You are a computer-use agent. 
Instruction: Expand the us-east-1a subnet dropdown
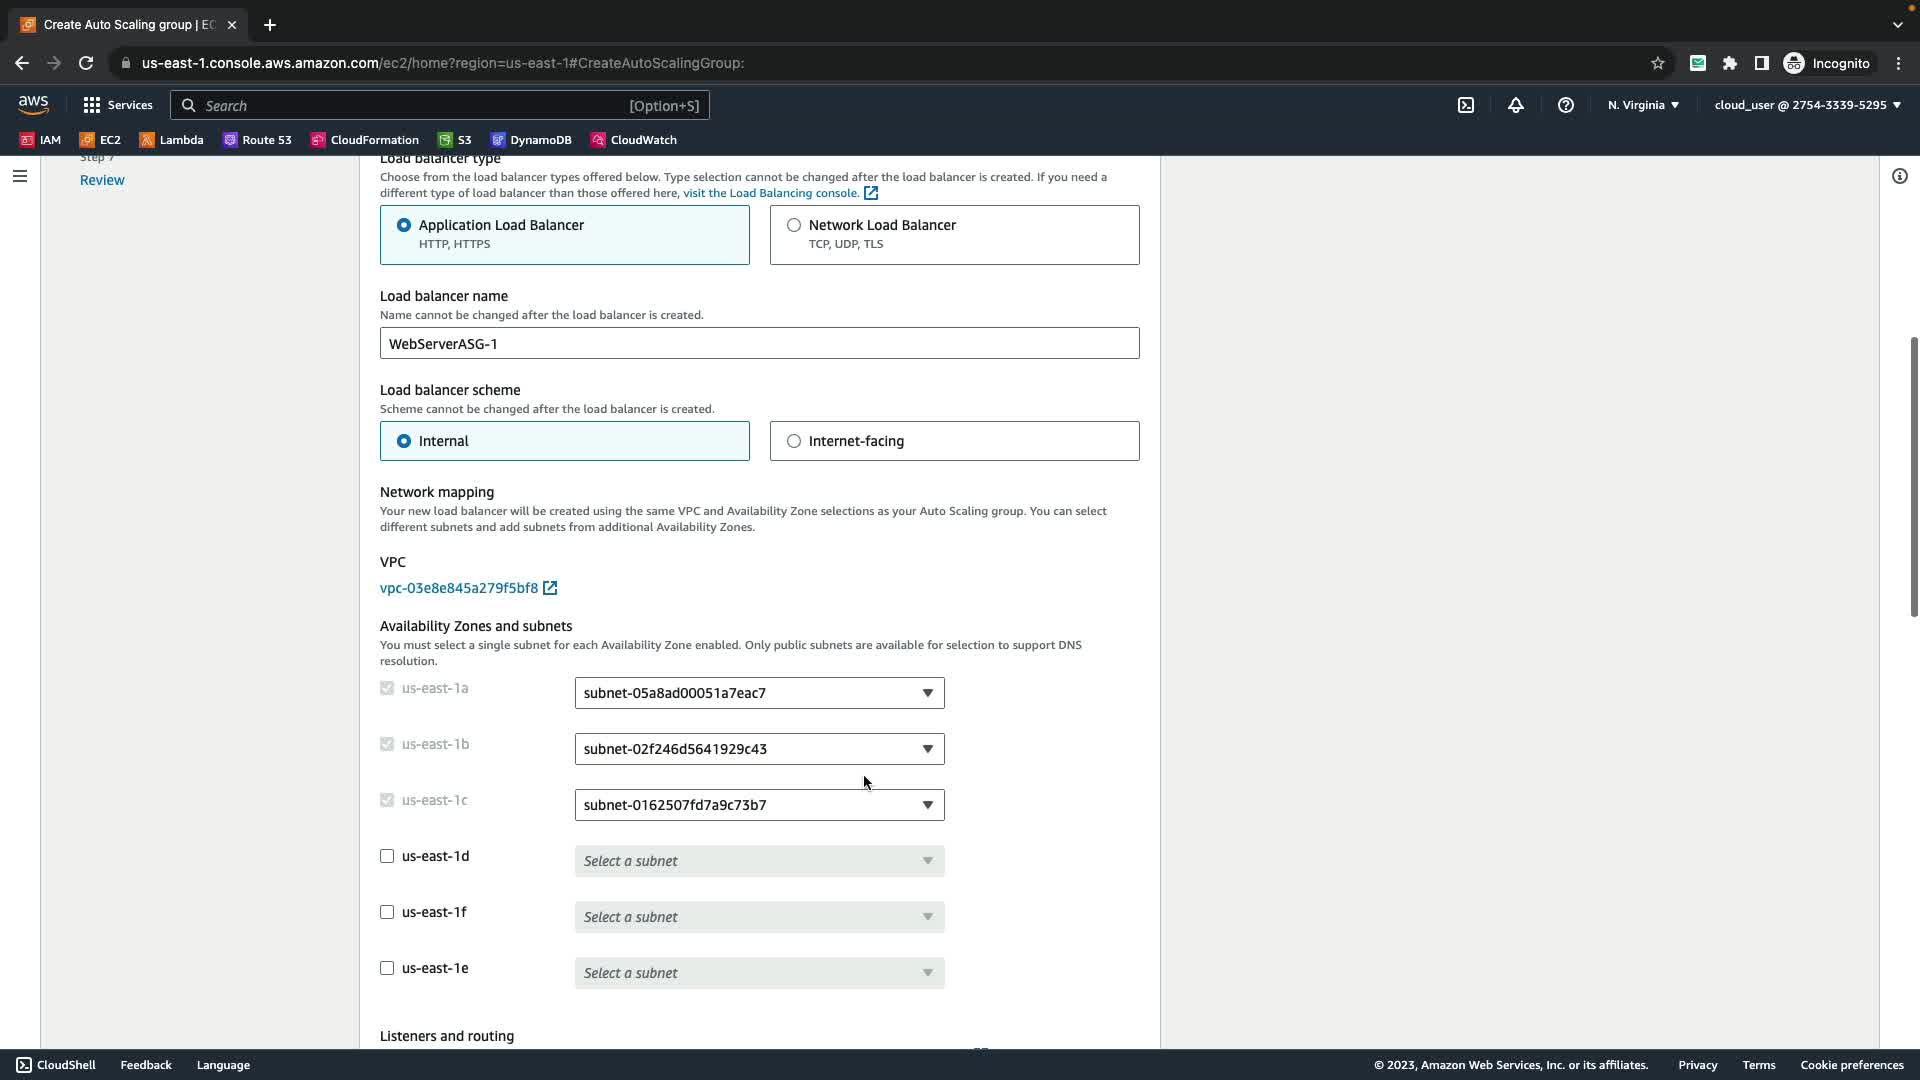click(759, 693)
